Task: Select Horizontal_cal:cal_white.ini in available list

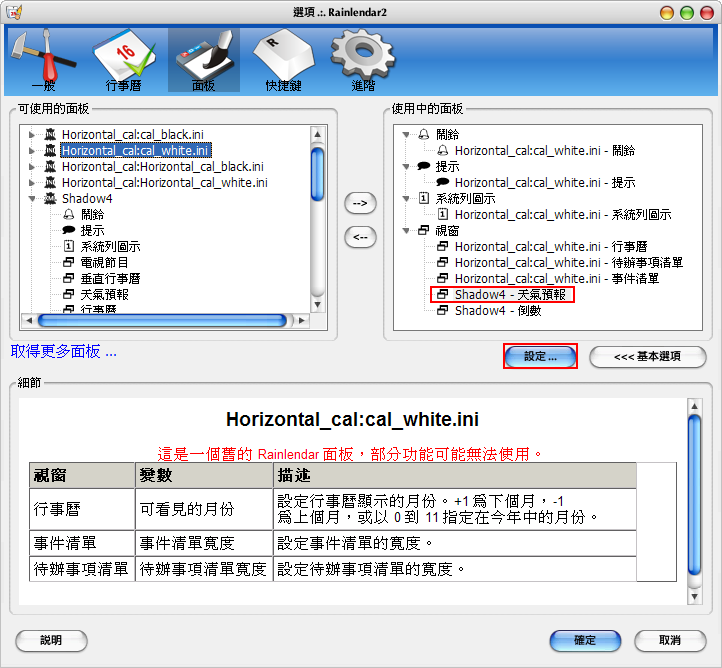Action: [x=136, y=151]
